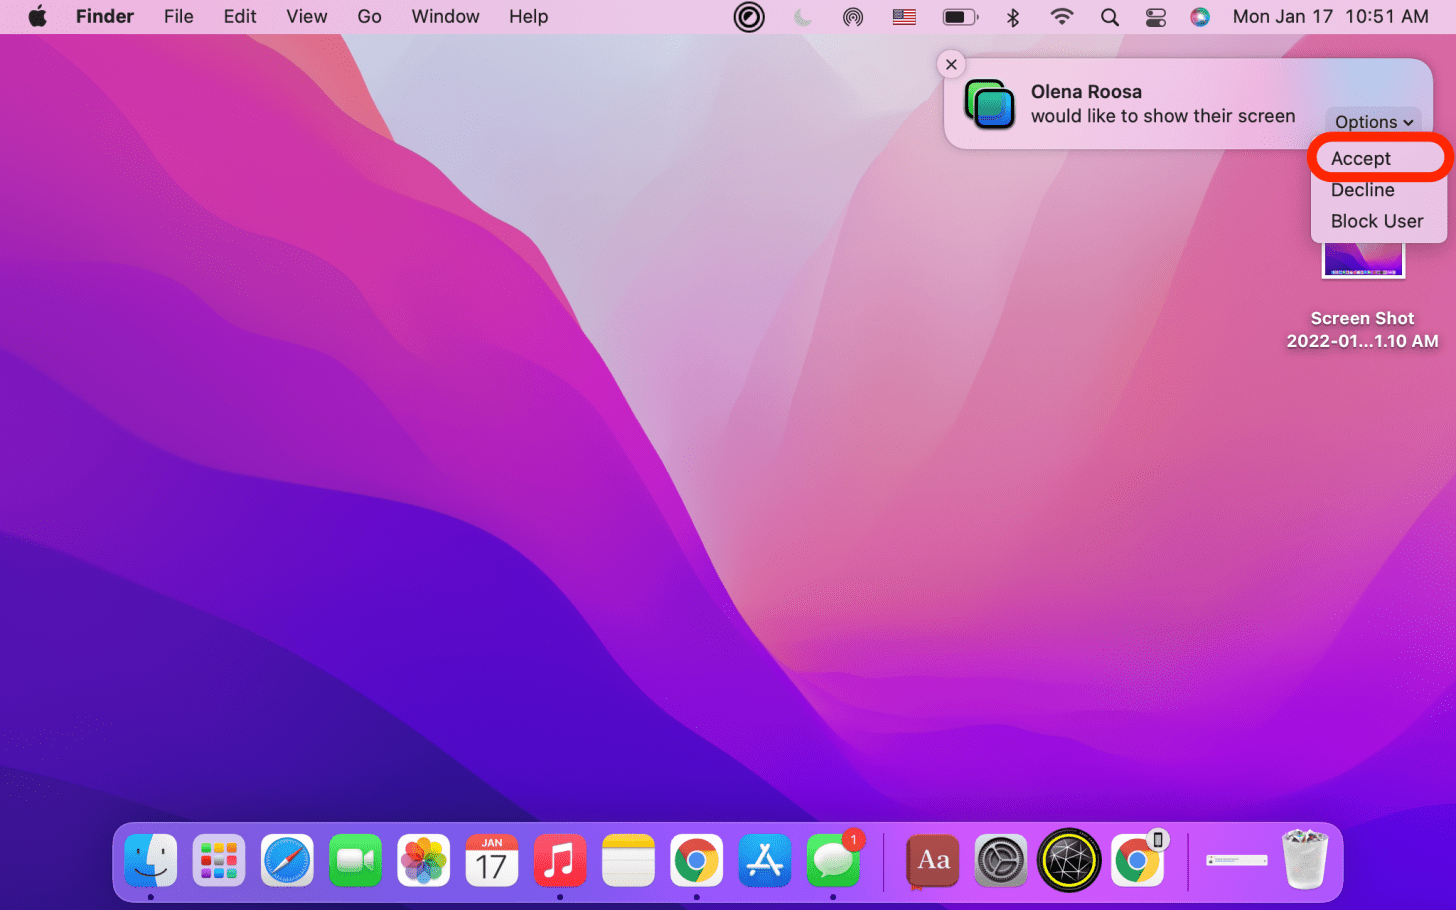
Task: Open the Photos app
Action: point(424,860)
